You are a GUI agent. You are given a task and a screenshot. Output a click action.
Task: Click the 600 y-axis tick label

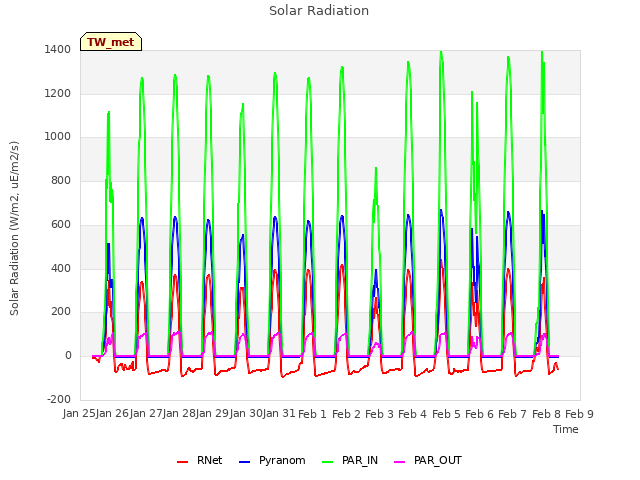[61, 224]
